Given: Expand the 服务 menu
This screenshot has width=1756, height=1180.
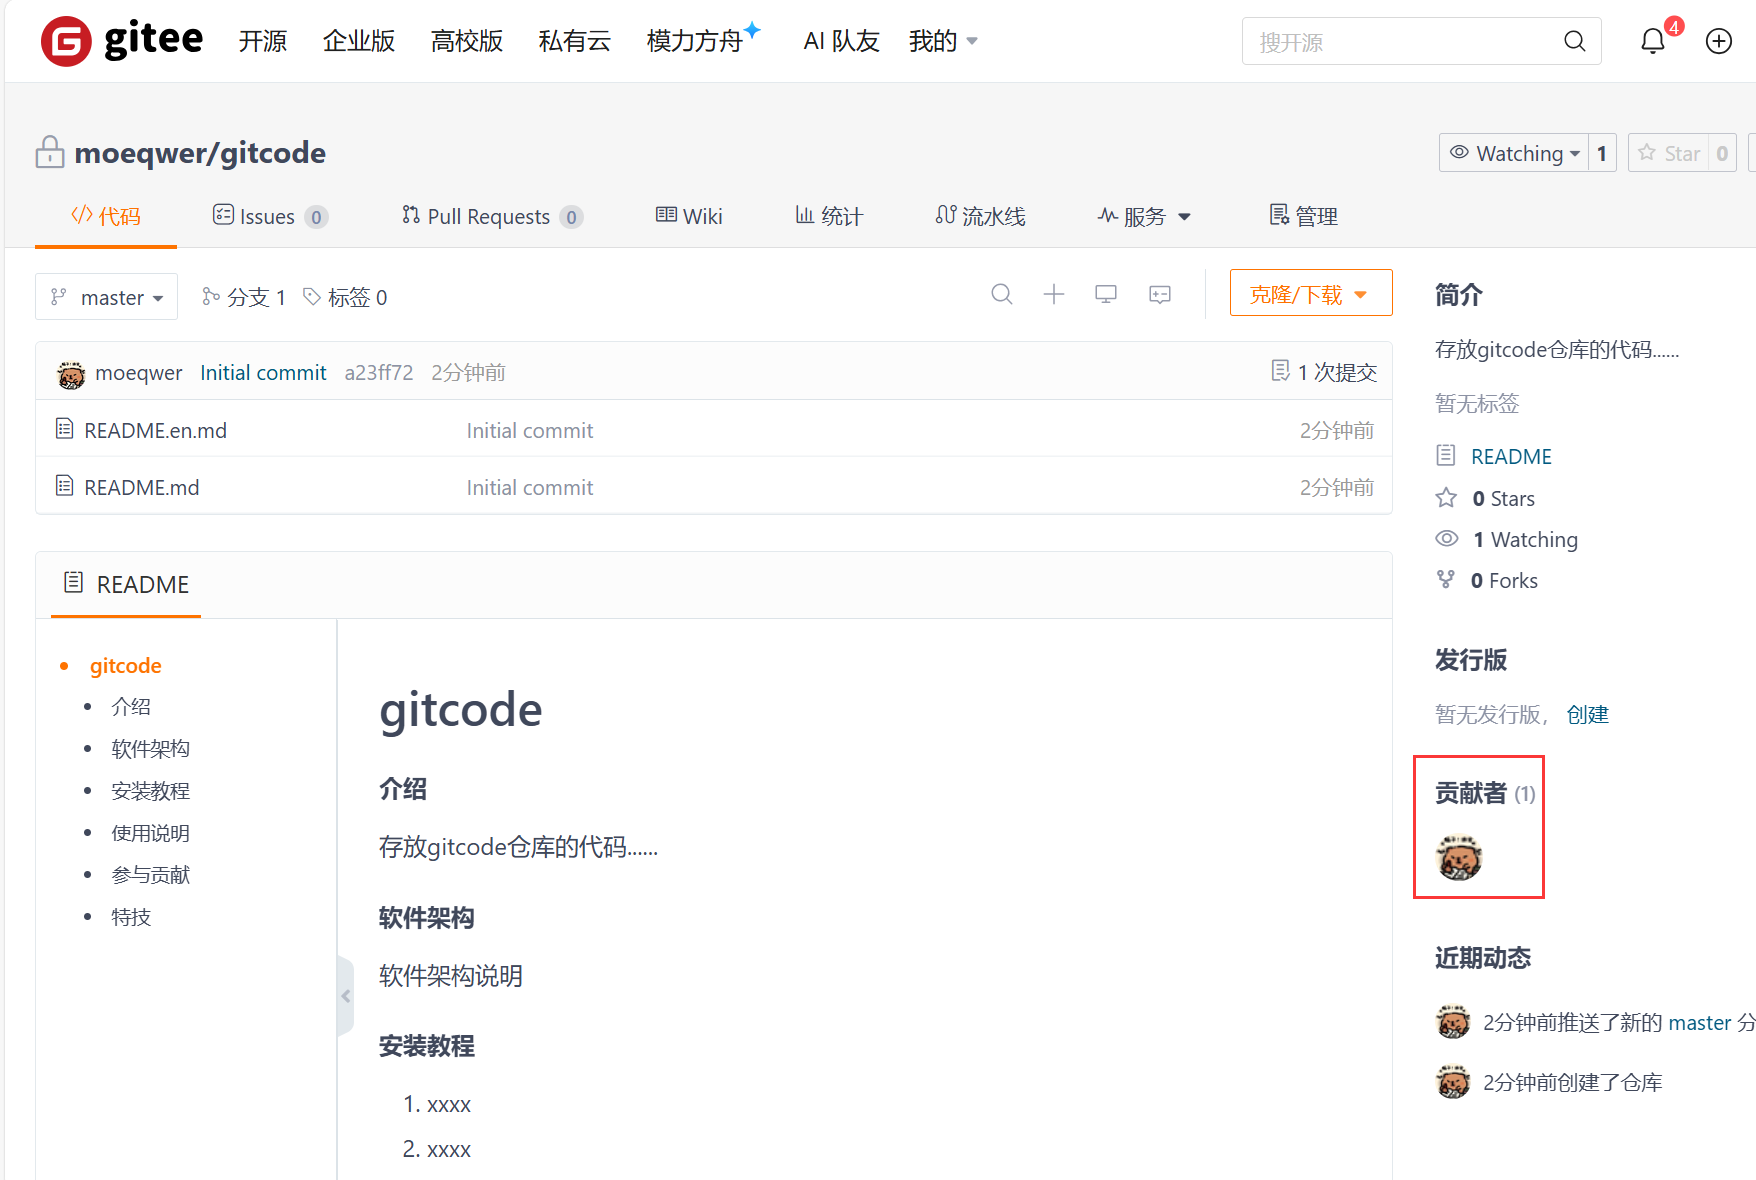Looking at the screenshot, I should click(1144, 216).
